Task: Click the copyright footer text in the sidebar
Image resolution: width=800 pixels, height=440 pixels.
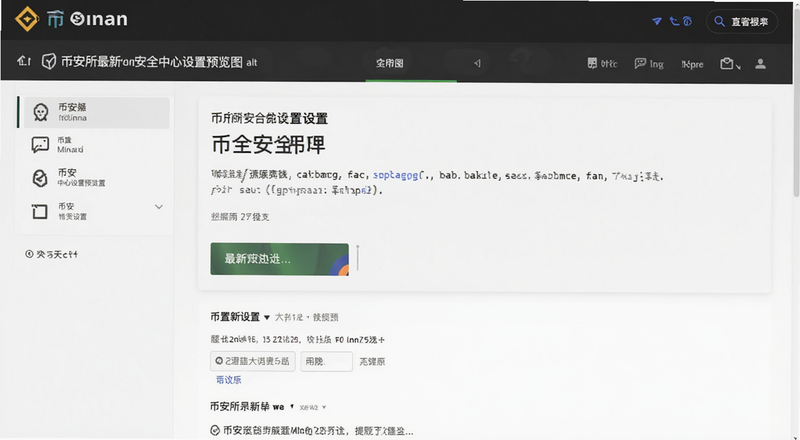Action: tap(52, 254)
